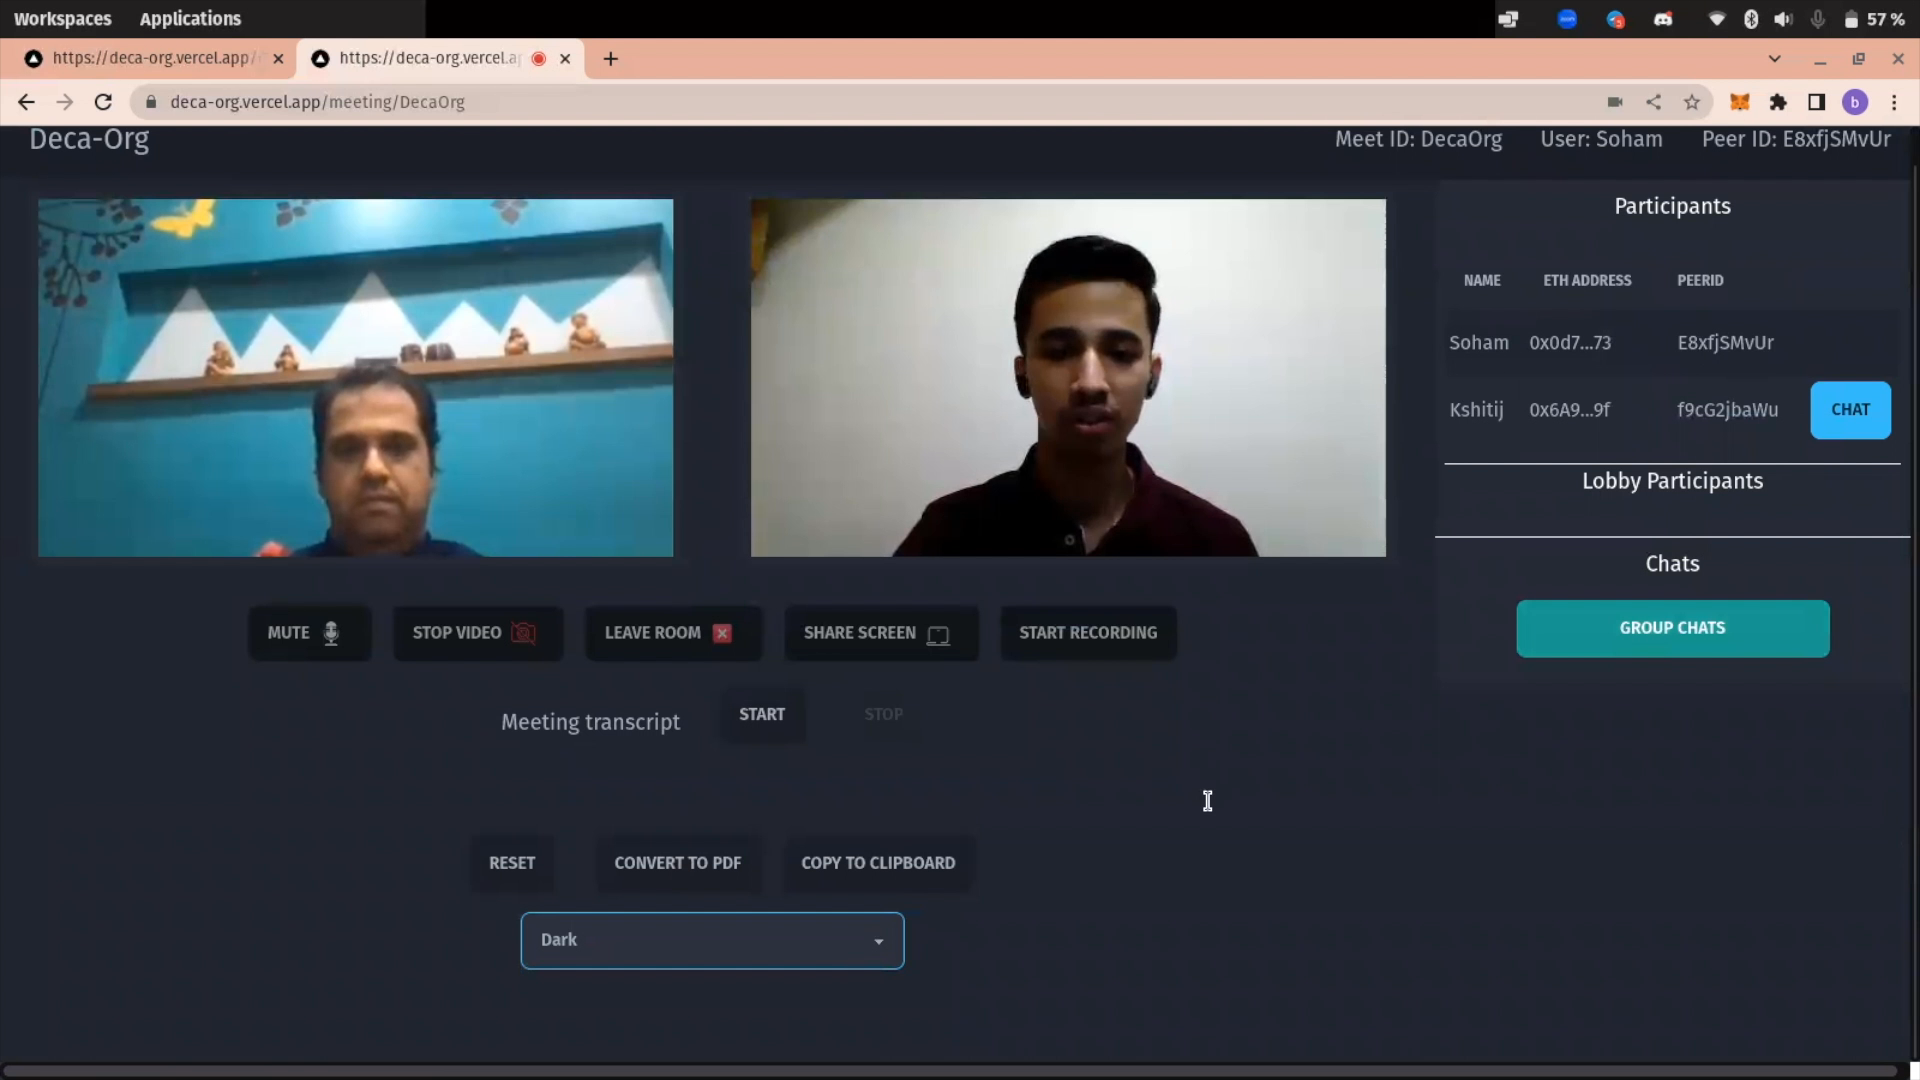Click the share page icon

(1653, 102)
